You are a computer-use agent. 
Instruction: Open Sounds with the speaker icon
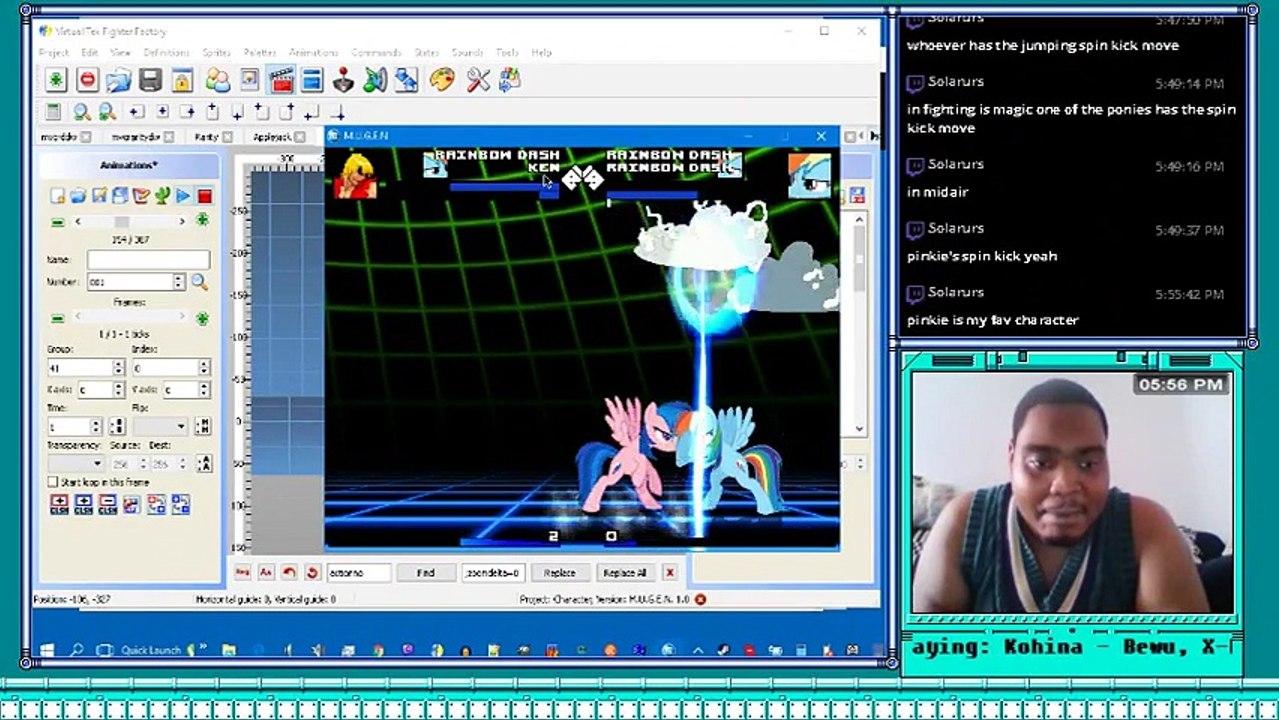(x=375, y=80)
